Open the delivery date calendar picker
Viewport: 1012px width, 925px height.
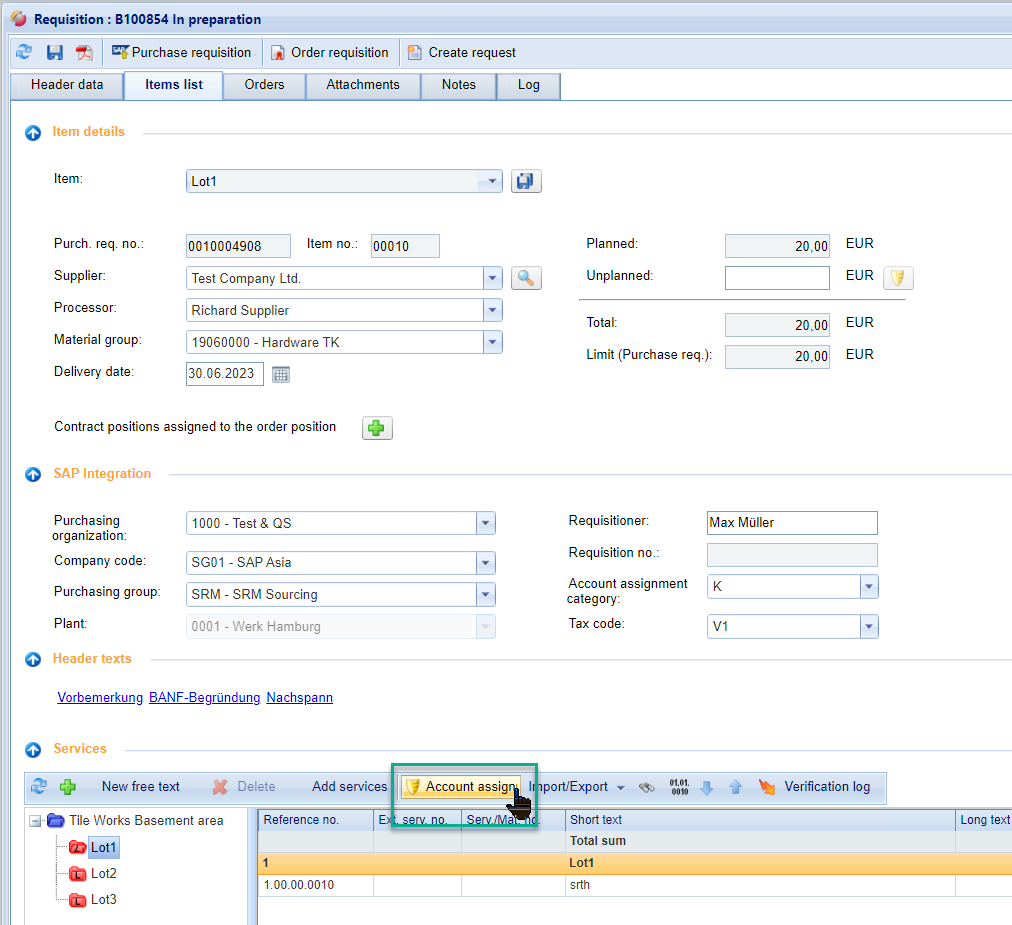pos(281,374)
